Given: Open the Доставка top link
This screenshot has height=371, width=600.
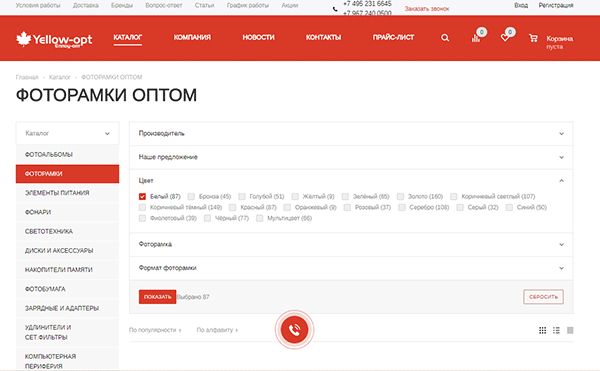Looking at the screenshot, I should point(86,5).
